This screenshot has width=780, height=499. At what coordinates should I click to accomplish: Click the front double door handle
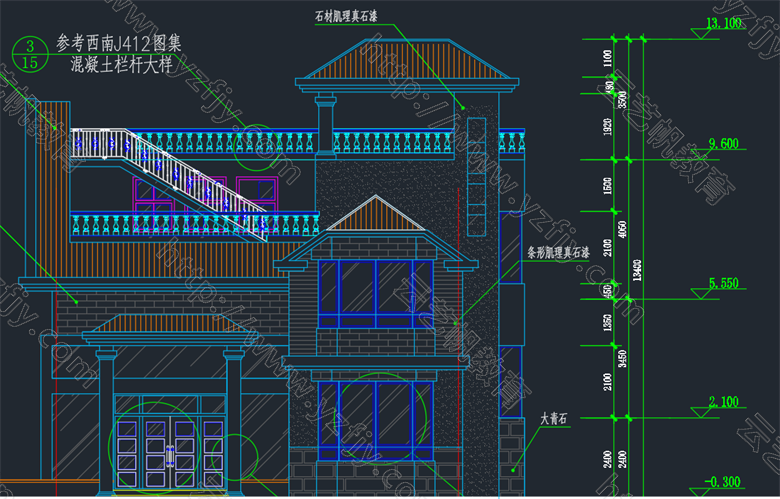pos(170,456)
